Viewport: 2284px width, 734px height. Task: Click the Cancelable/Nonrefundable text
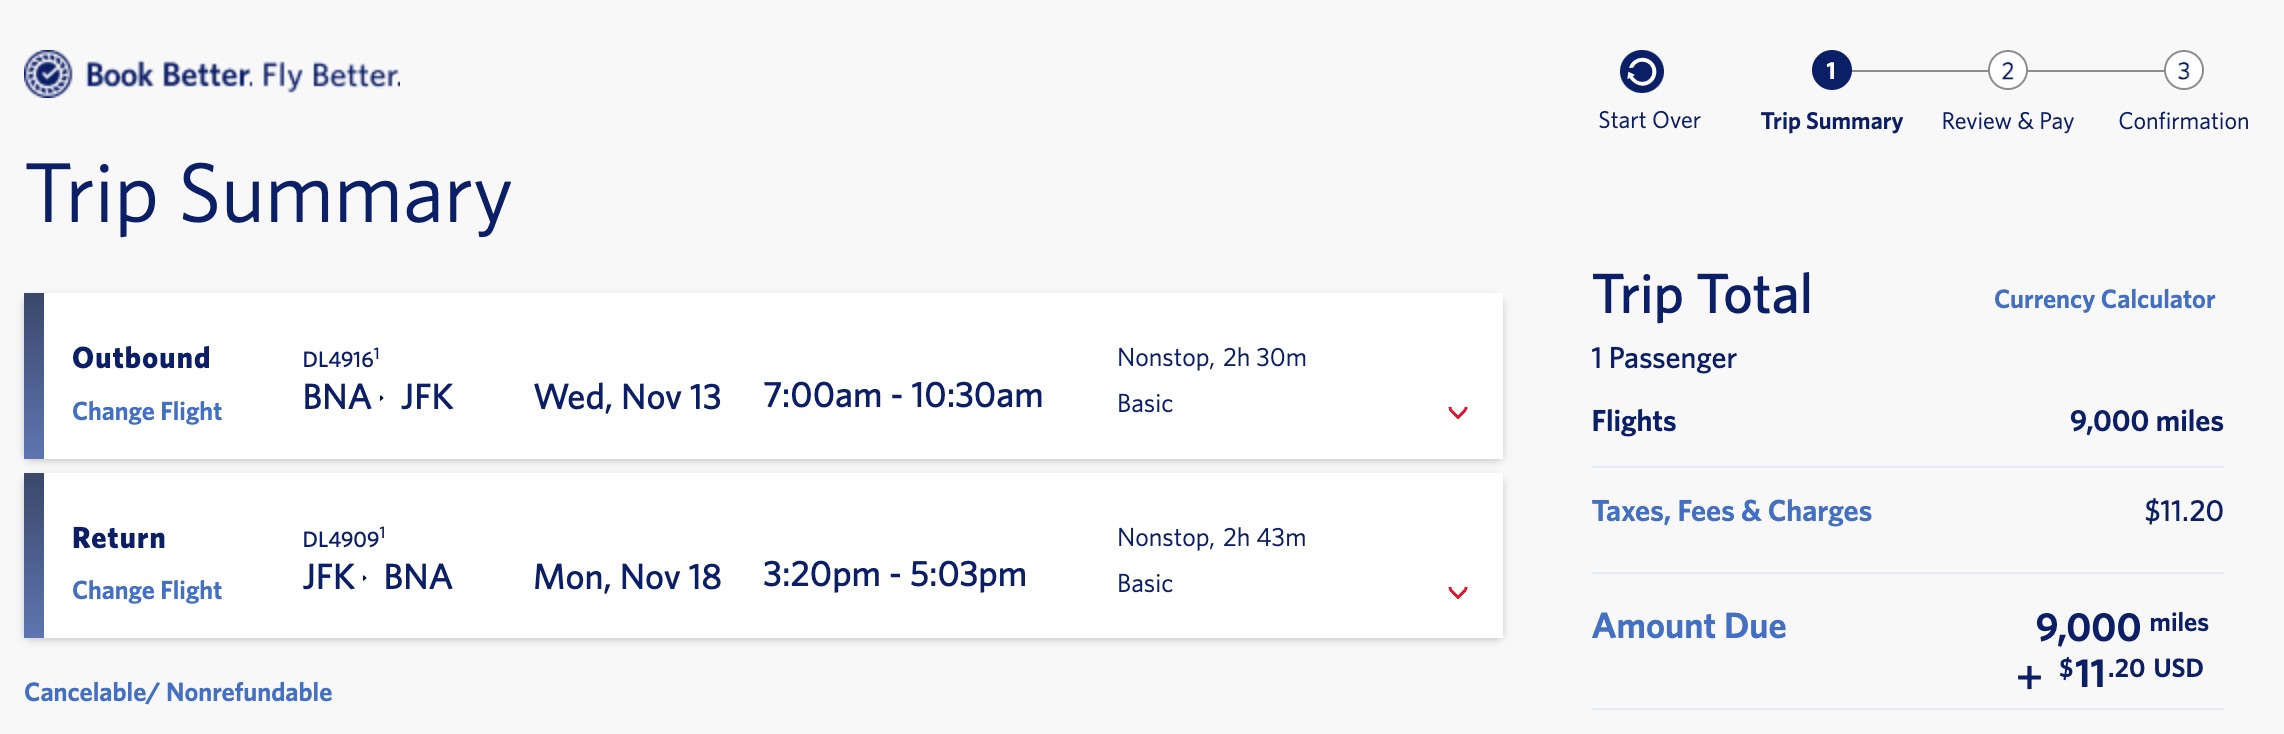tap(180, 690)
